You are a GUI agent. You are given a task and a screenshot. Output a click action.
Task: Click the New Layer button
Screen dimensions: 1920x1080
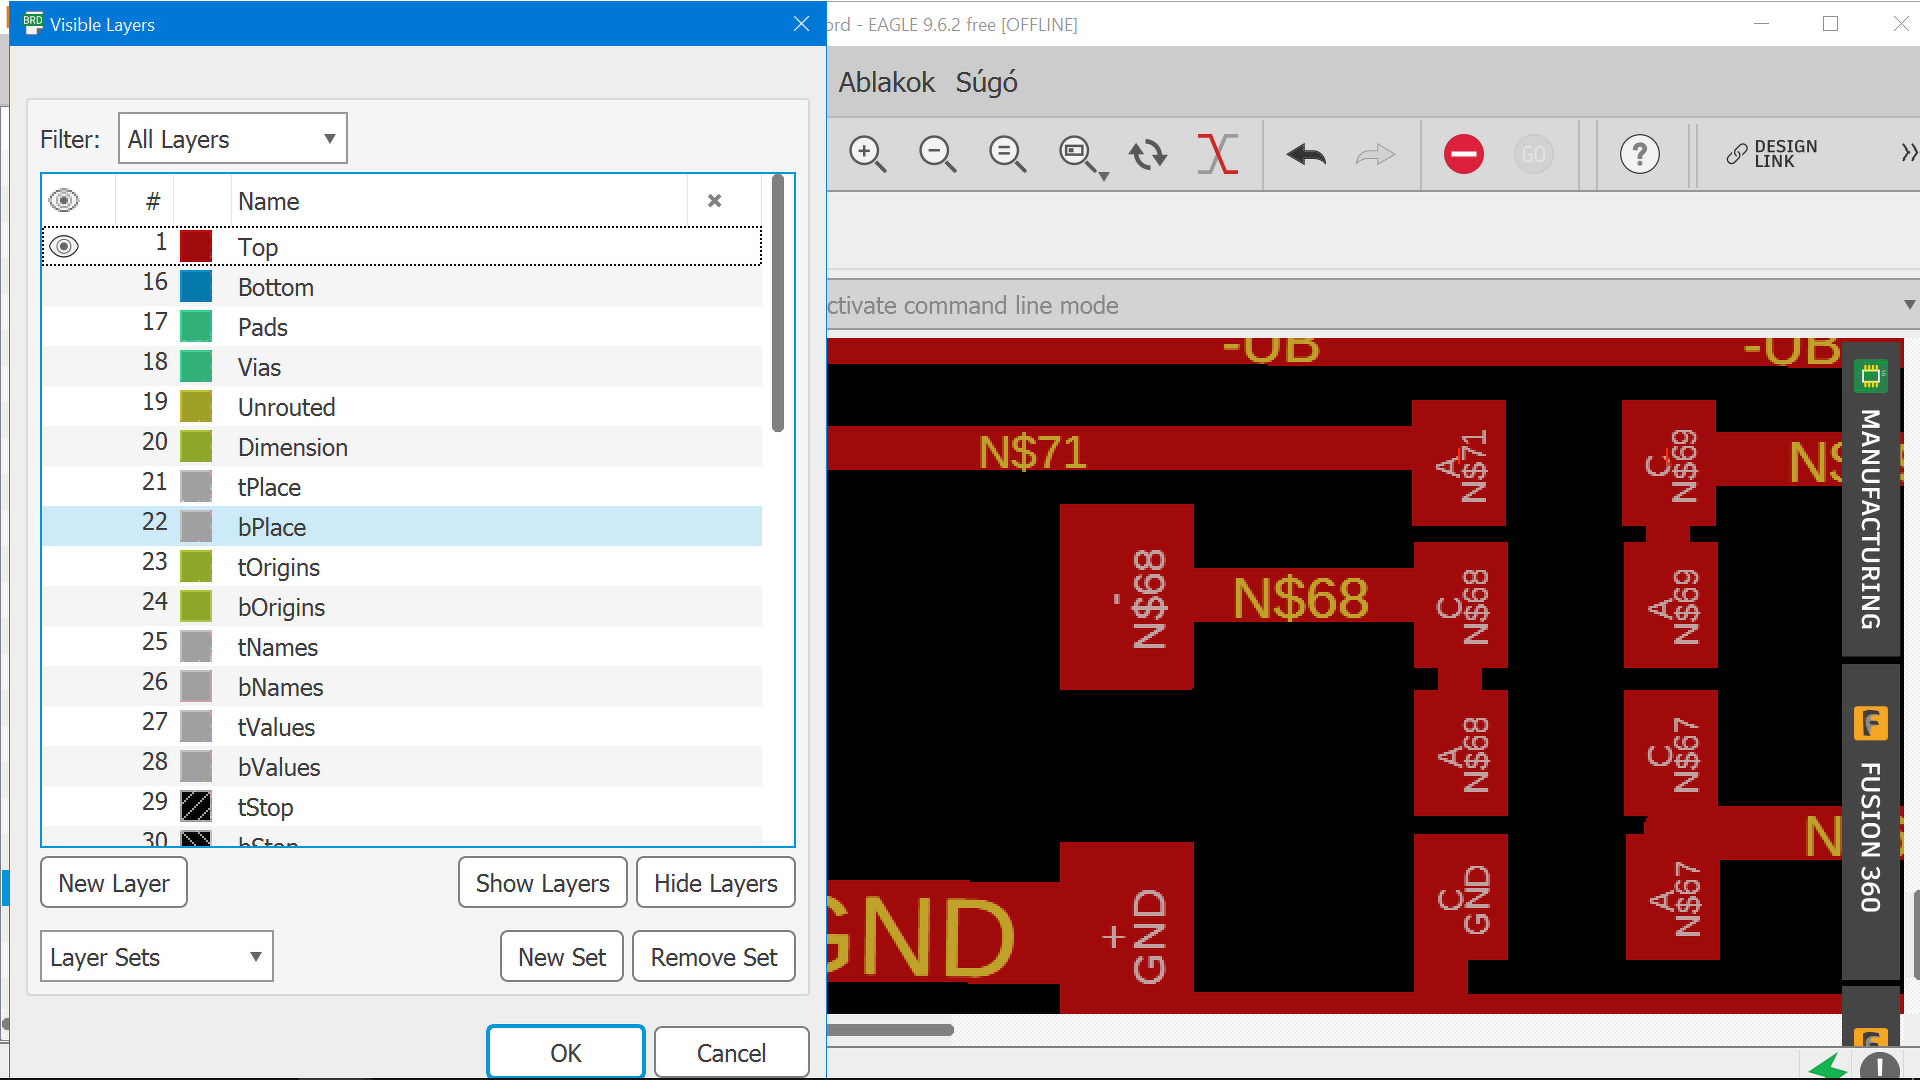114,883
